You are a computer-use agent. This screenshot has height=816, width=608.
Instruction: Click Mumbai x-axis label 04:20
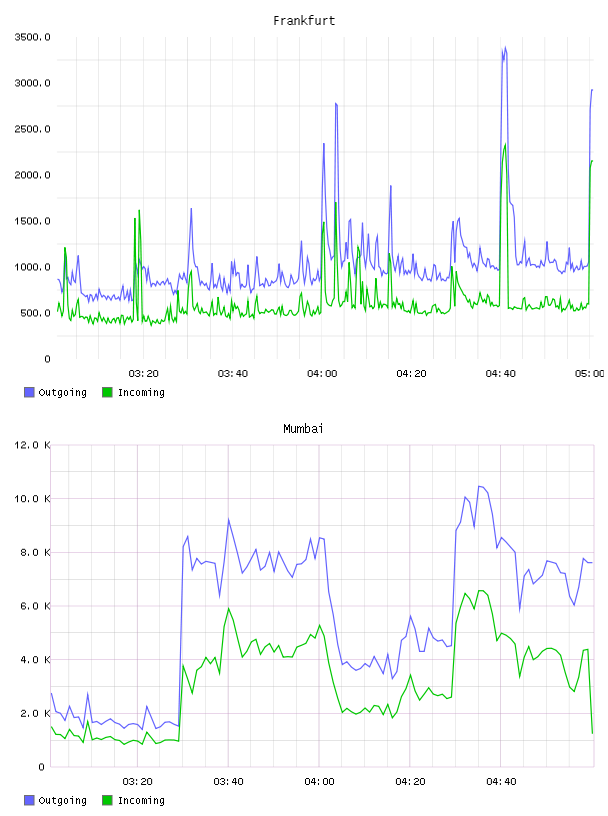(410, 782)
